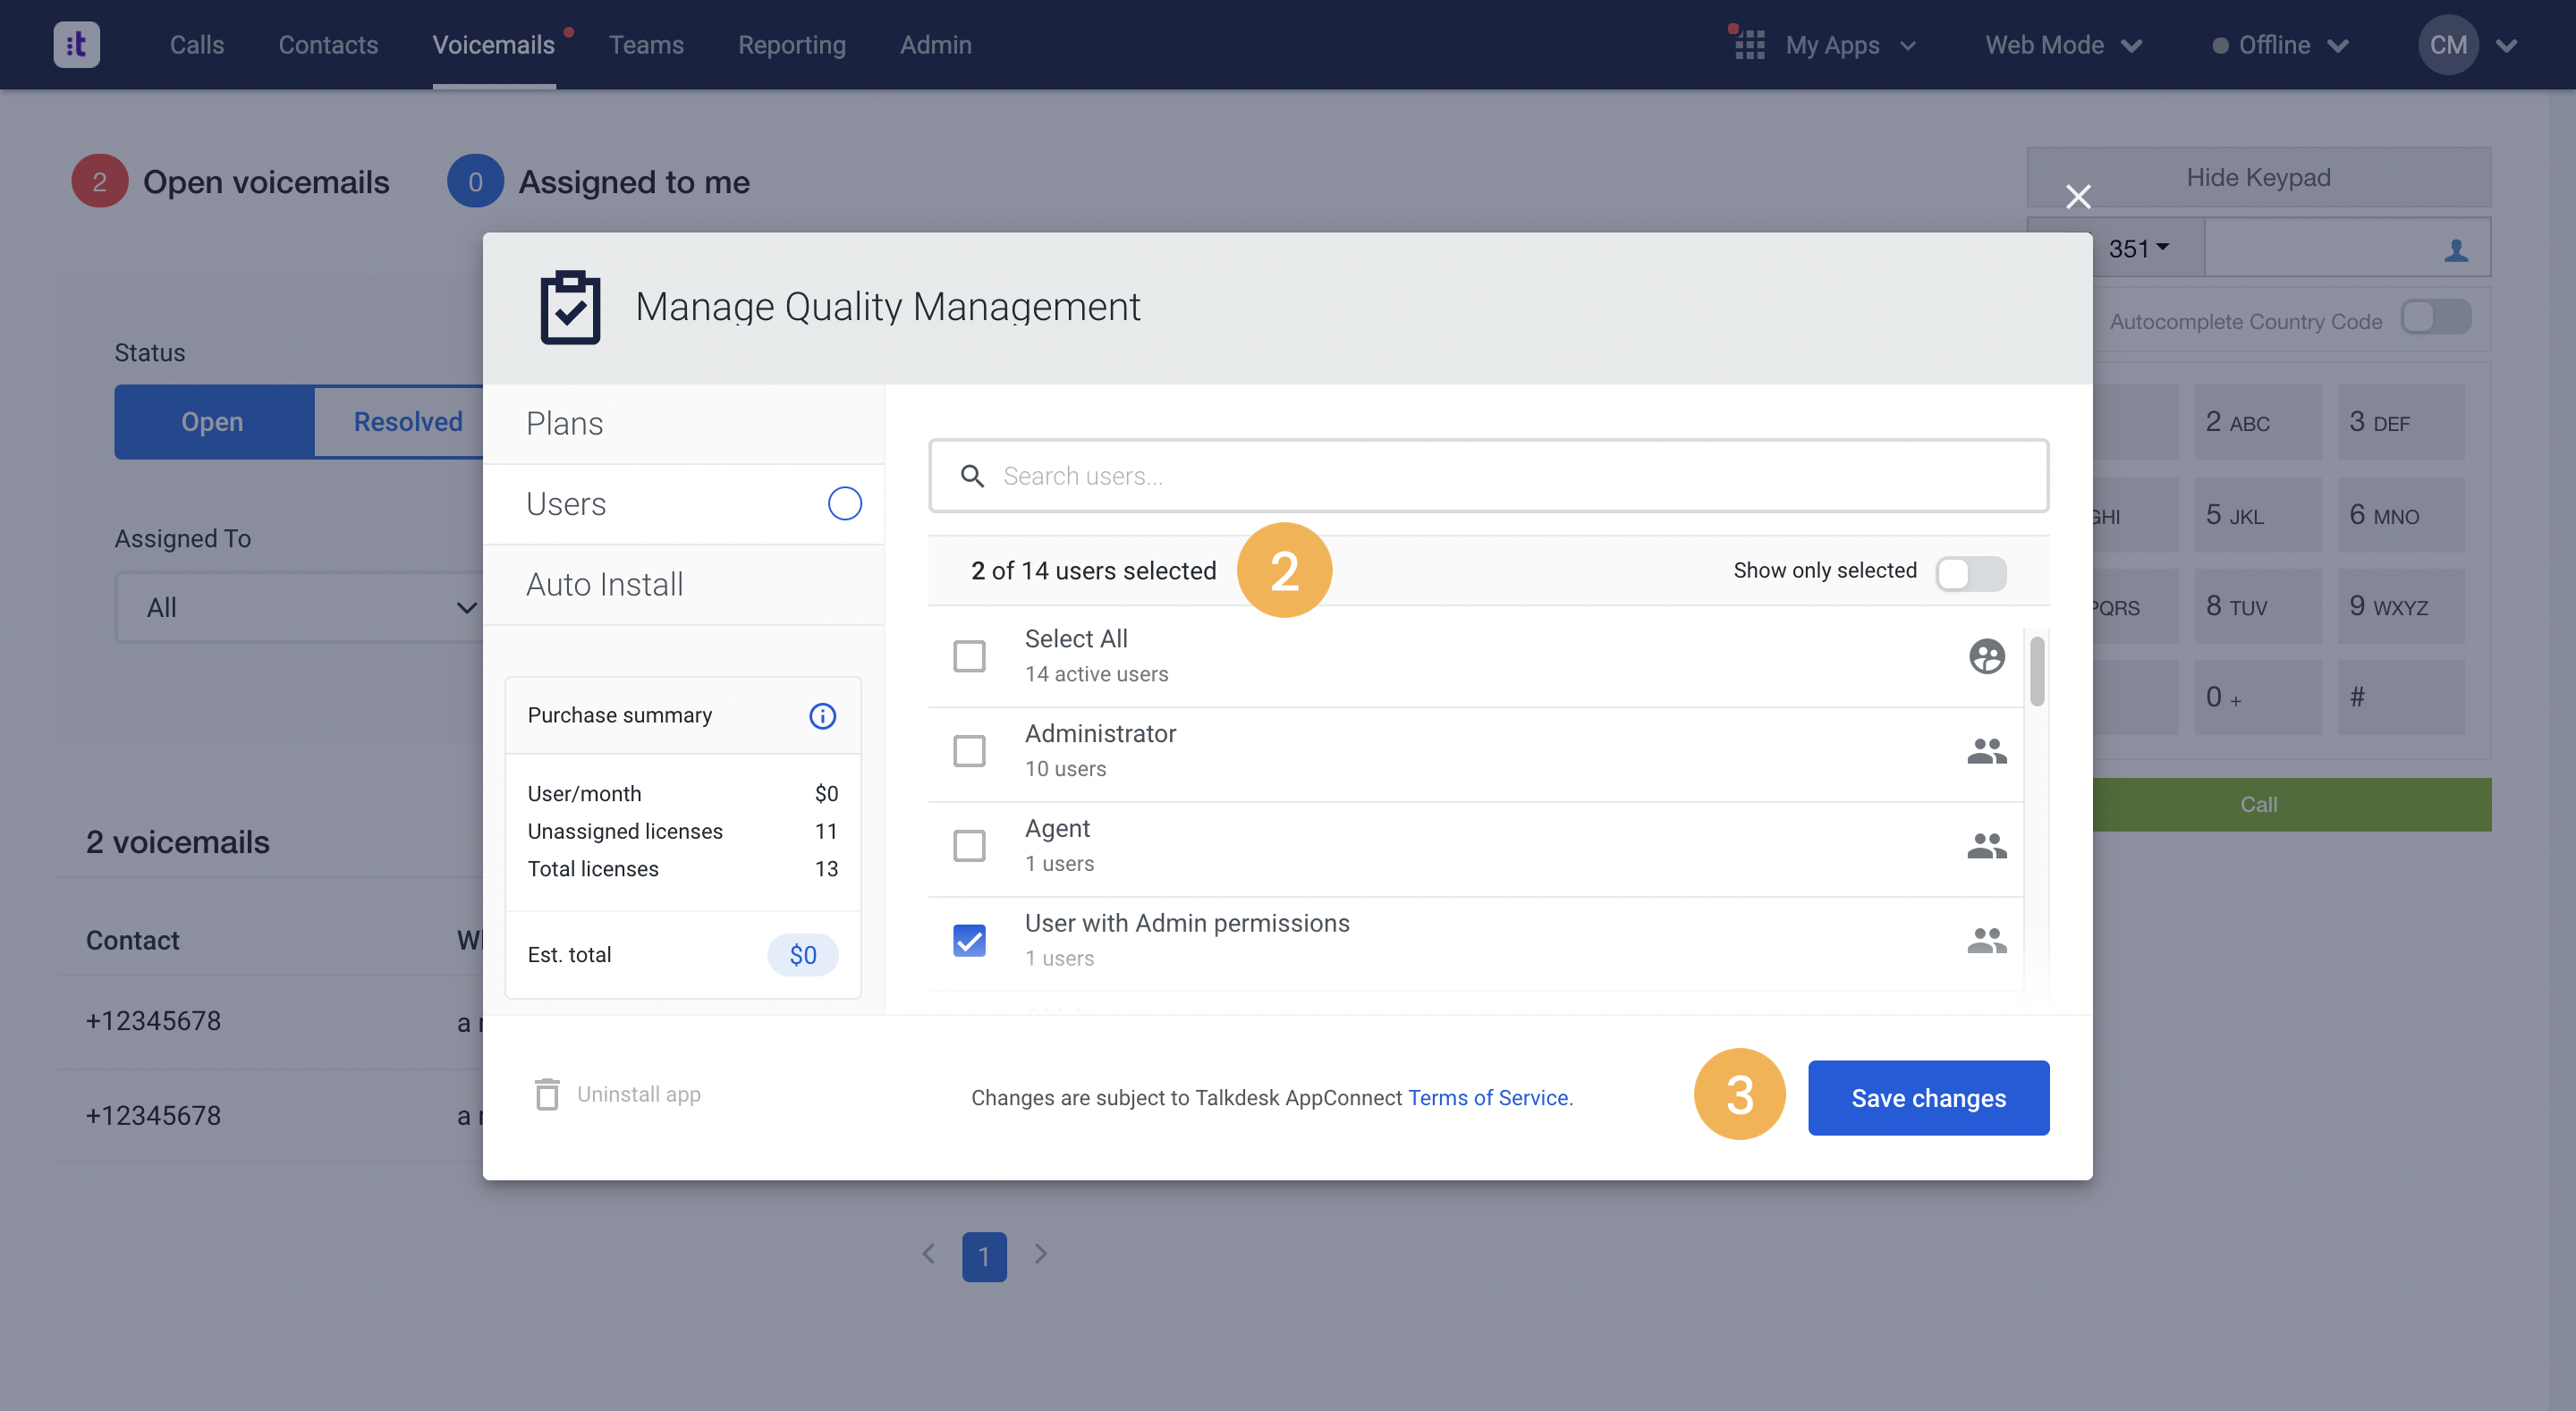
Task: Toggle Autocomplete Country Code switch
Action: point(2436,319)
